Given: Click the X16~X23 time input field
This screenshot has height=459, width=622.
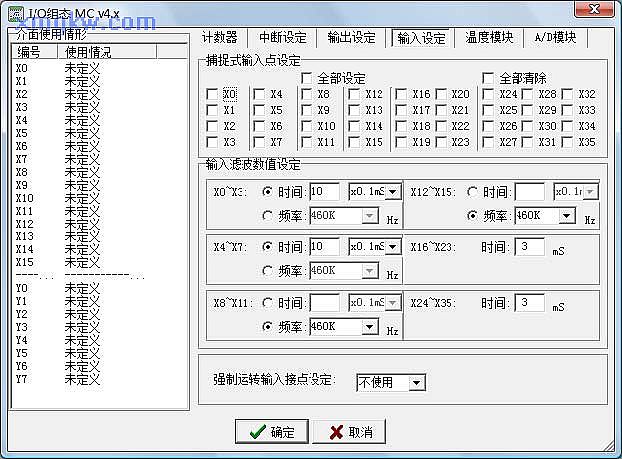Looking at the screenshot, I should [x=529, y=247].
